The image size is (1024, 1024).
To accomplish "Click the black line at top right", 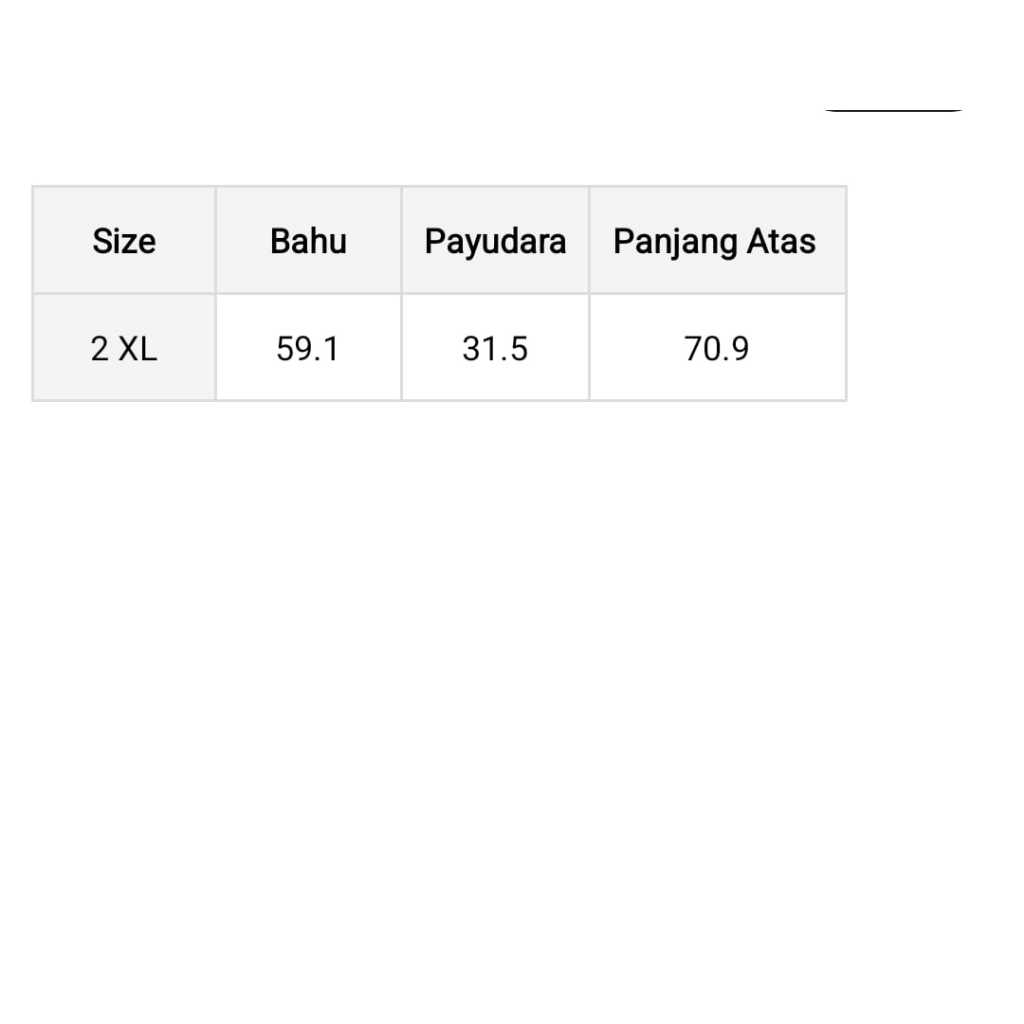I will point(893,109).
